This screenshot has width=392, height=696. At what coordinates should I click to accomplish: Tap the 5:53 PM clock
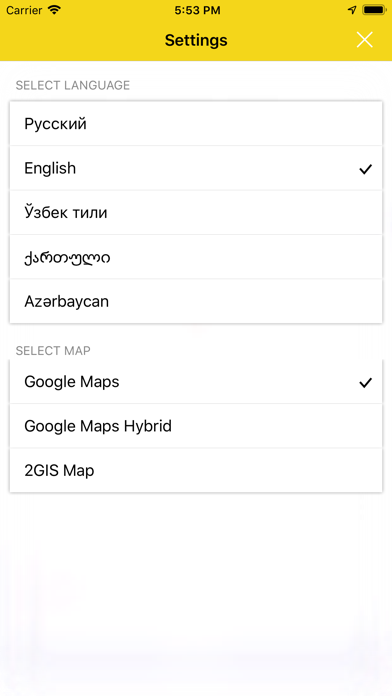(x=197, y=10)
